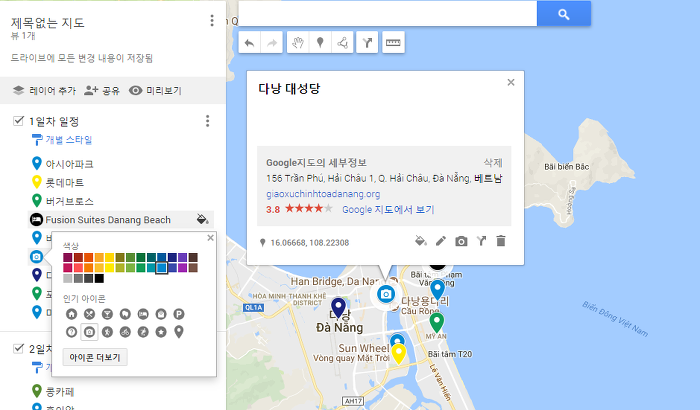This screenshot has width=700, height=410.
Task: Choose the parking P icon
Action: tap(179, 314)
